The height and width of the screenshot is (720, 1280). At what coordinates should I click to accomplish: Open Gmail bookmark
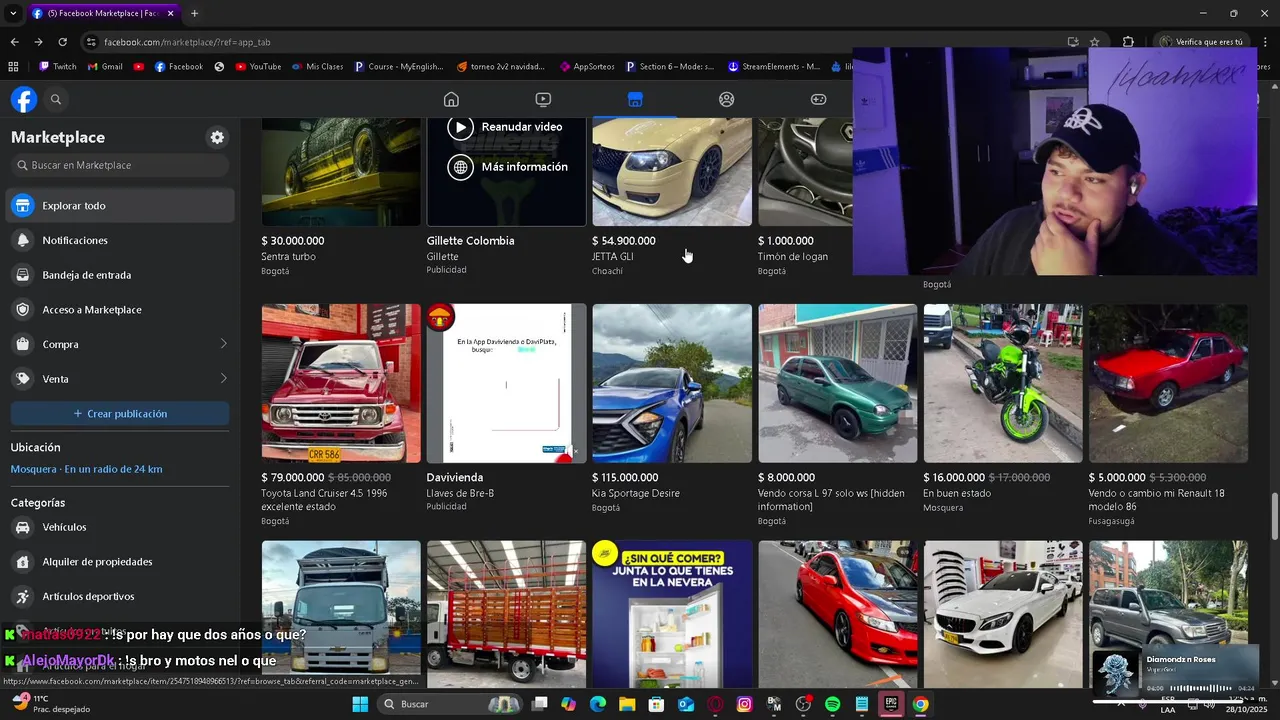click(x=105, y=67)
